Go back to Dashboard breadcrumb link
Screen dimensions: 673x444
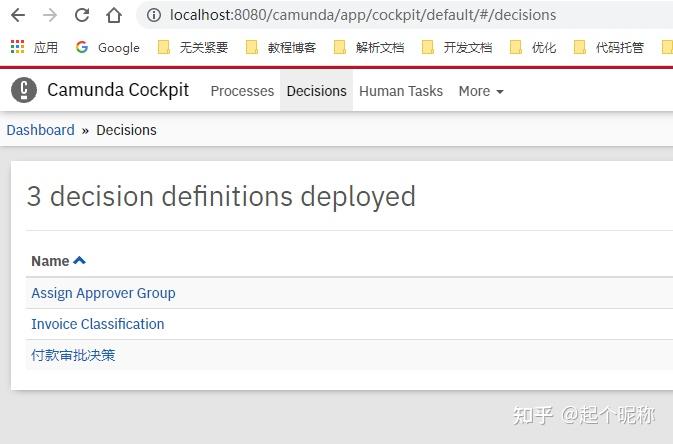(x=40, y=130)
